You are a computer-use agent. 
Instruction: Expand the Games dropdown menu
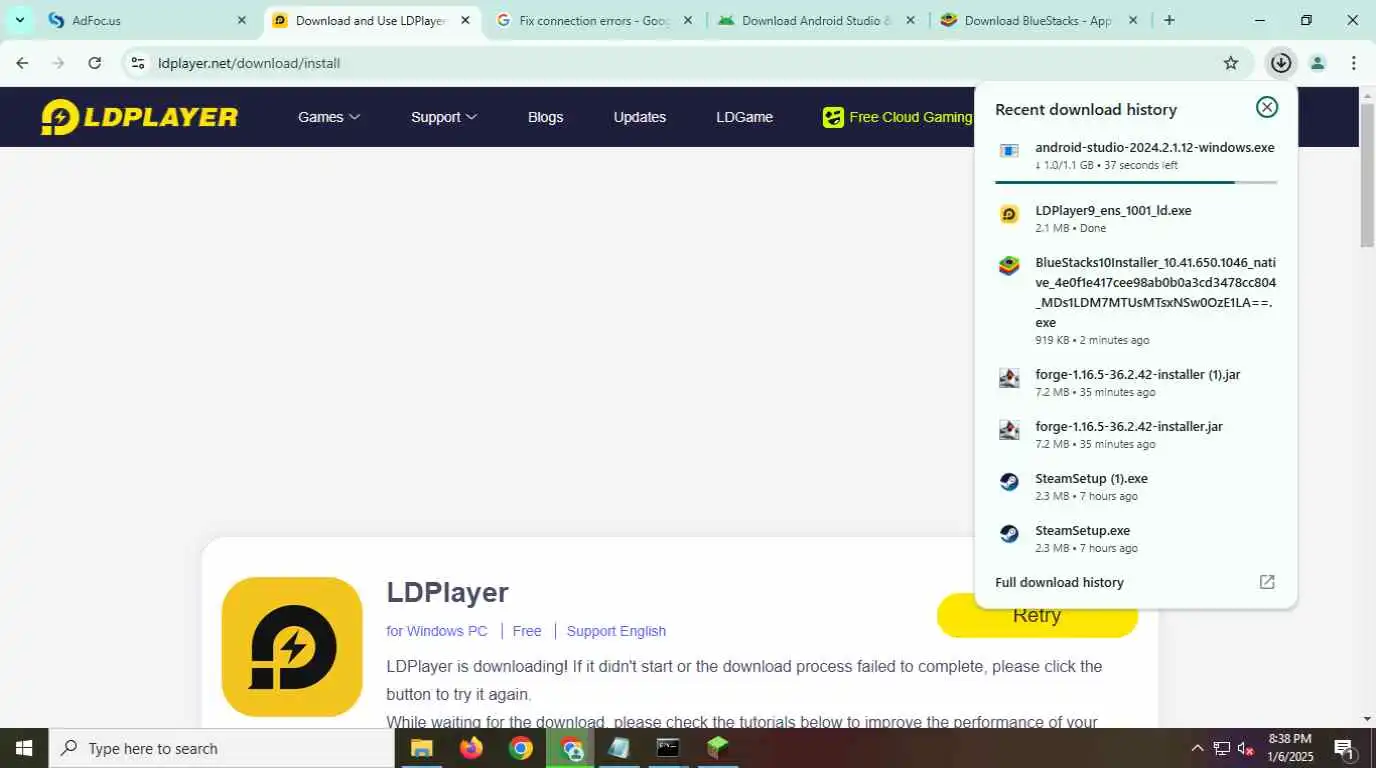coord(329,117)
